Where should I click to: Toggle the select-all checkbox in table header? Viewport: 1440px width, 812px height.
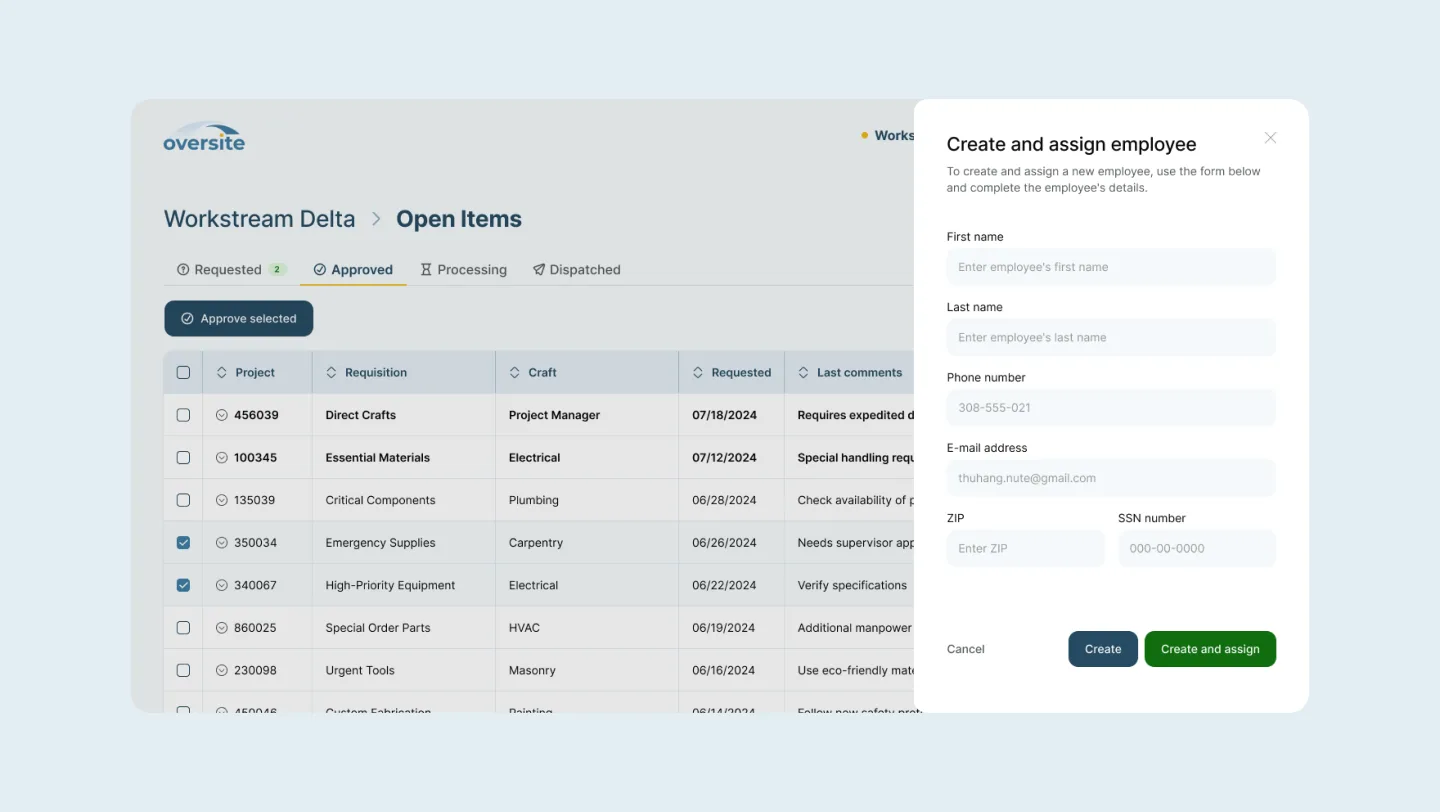coord(183,373)
